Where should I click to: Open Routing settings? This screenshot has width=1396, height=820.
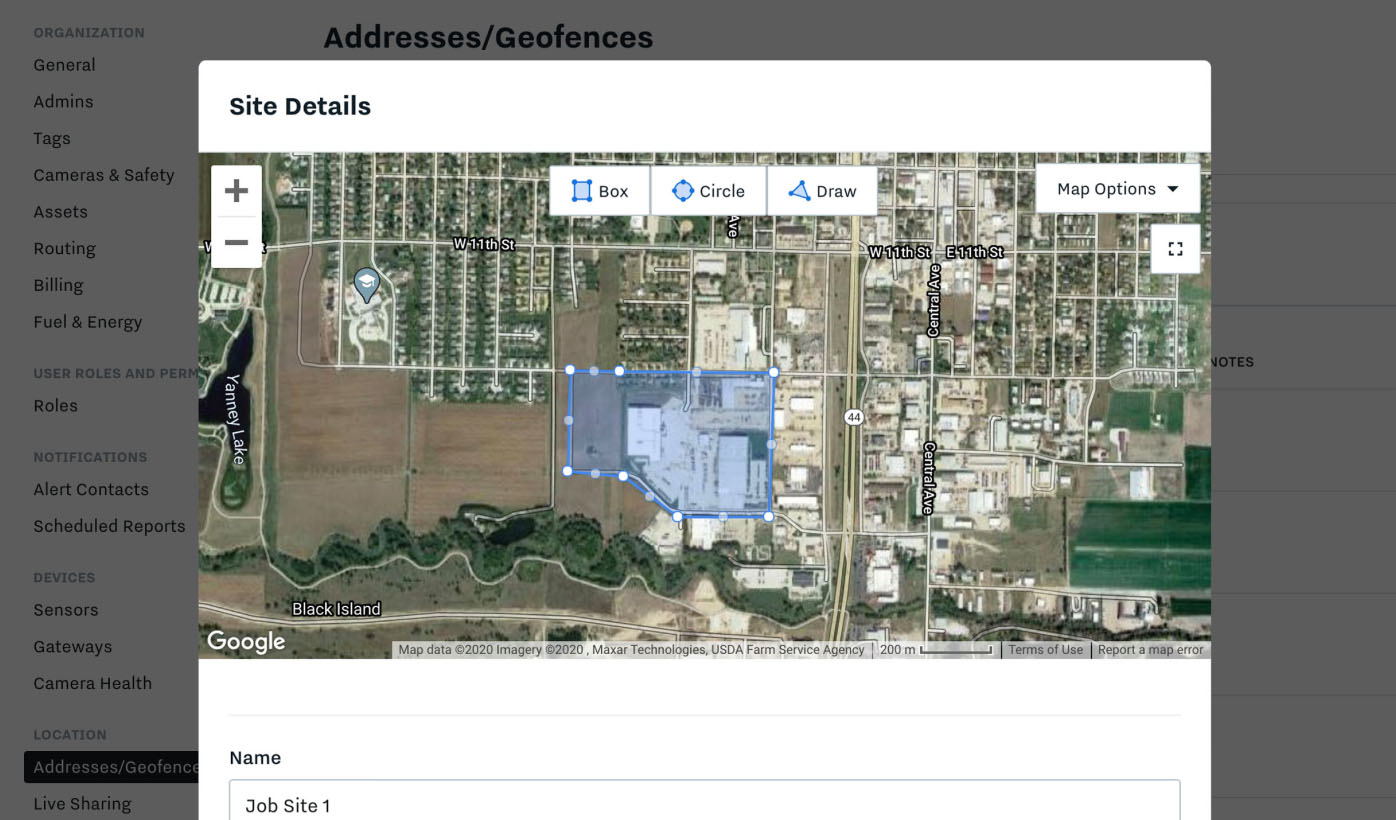[x=64, y=249]
